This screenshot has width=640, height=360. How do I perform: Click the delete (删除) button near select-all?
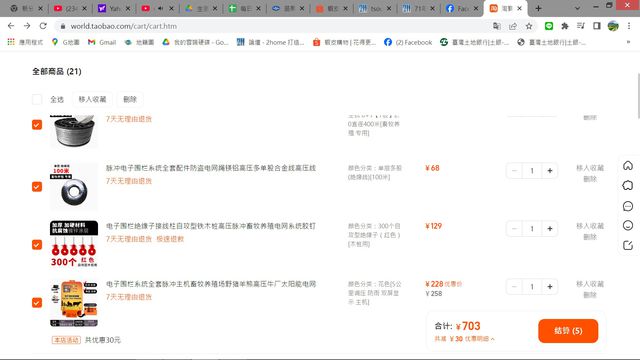pos(130,99)
